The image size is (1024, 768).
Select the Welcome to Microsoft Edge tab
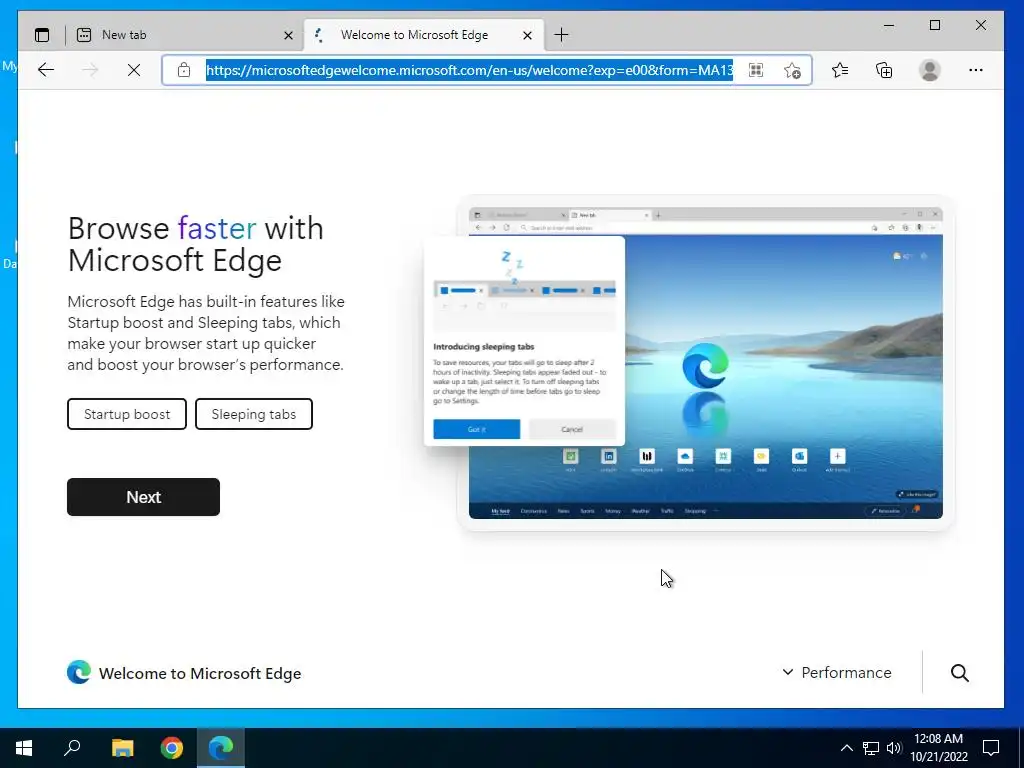[x=424, y=35]
